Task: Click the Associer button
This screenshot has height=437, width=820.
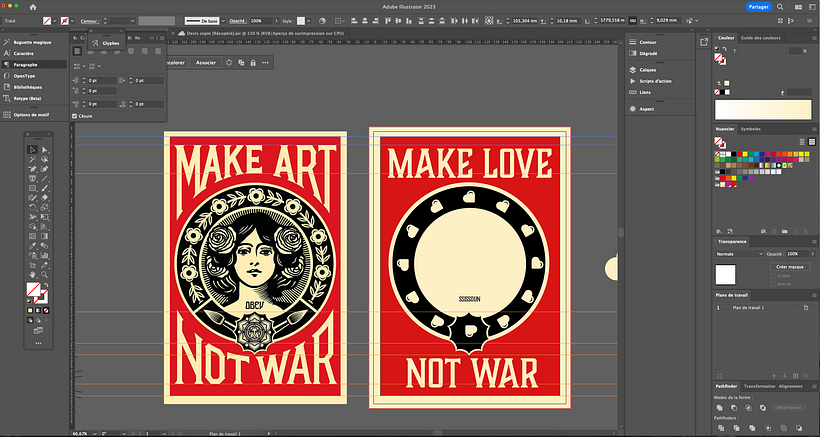Action: pos(205,62)
